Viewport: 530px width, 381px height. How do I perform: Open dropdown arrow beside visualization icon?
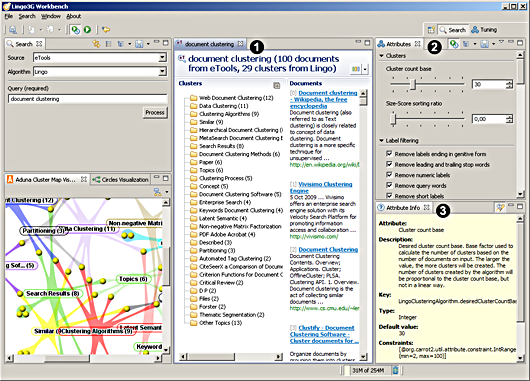pos(365,69)
